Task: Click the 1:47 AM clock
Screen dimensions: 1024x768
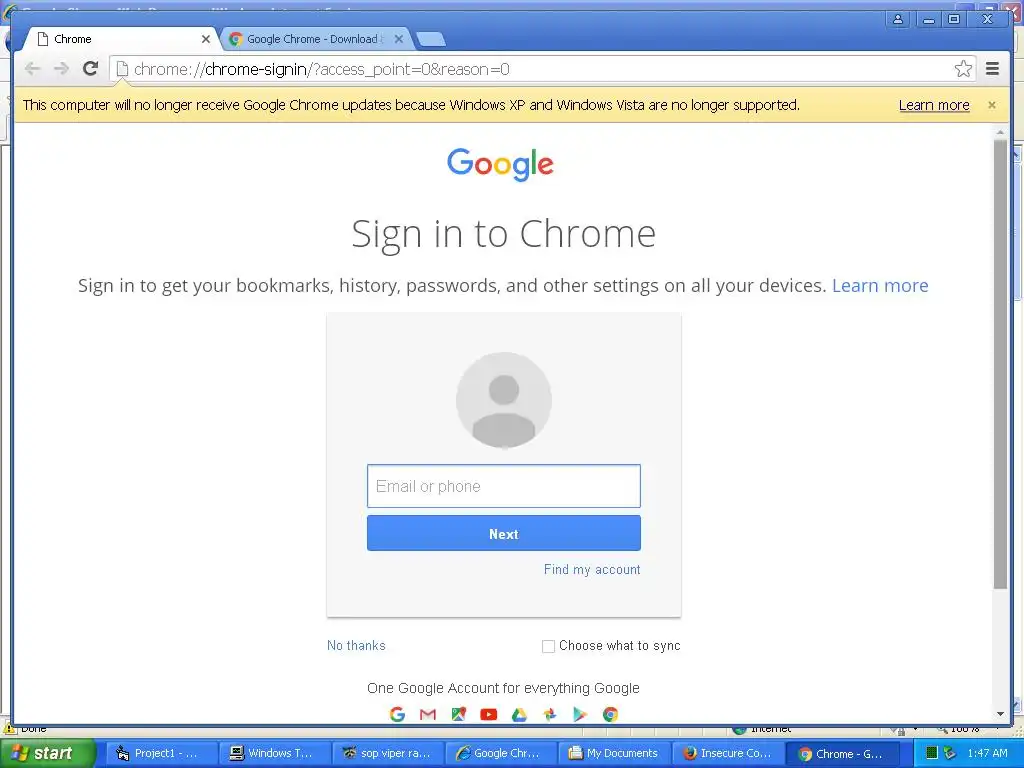Action: point(987,753)
